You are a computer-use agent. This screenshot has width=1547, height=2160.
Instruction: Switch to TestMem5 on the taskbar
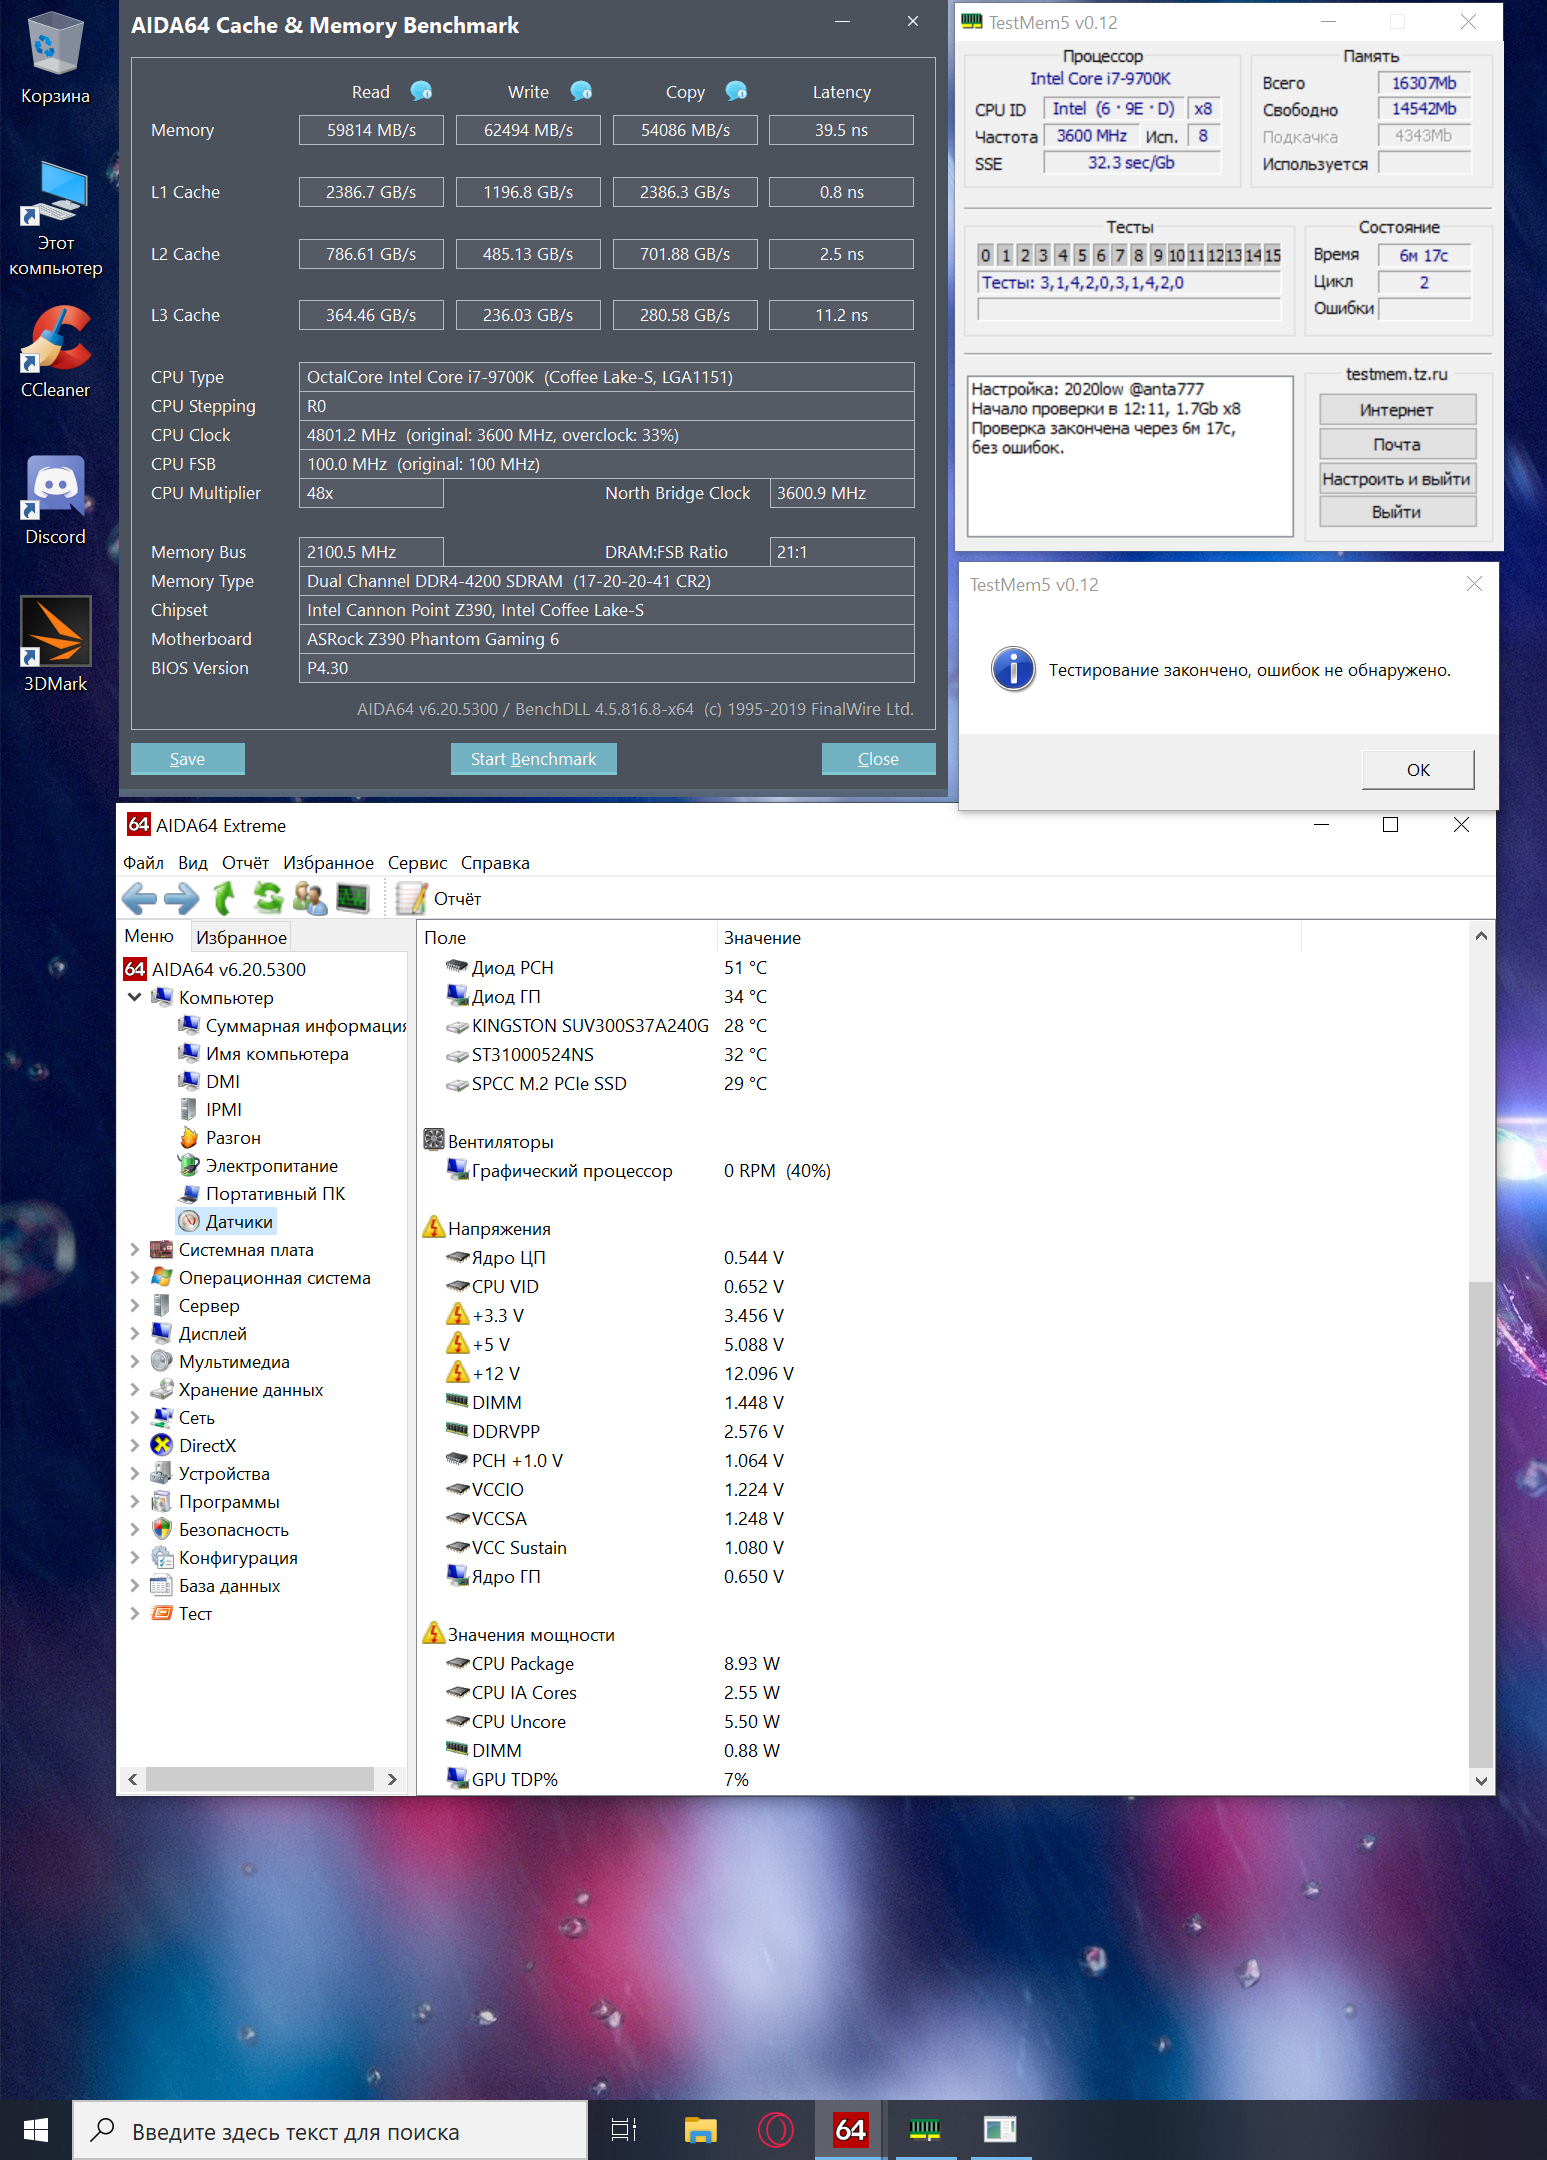point(925,2131)
